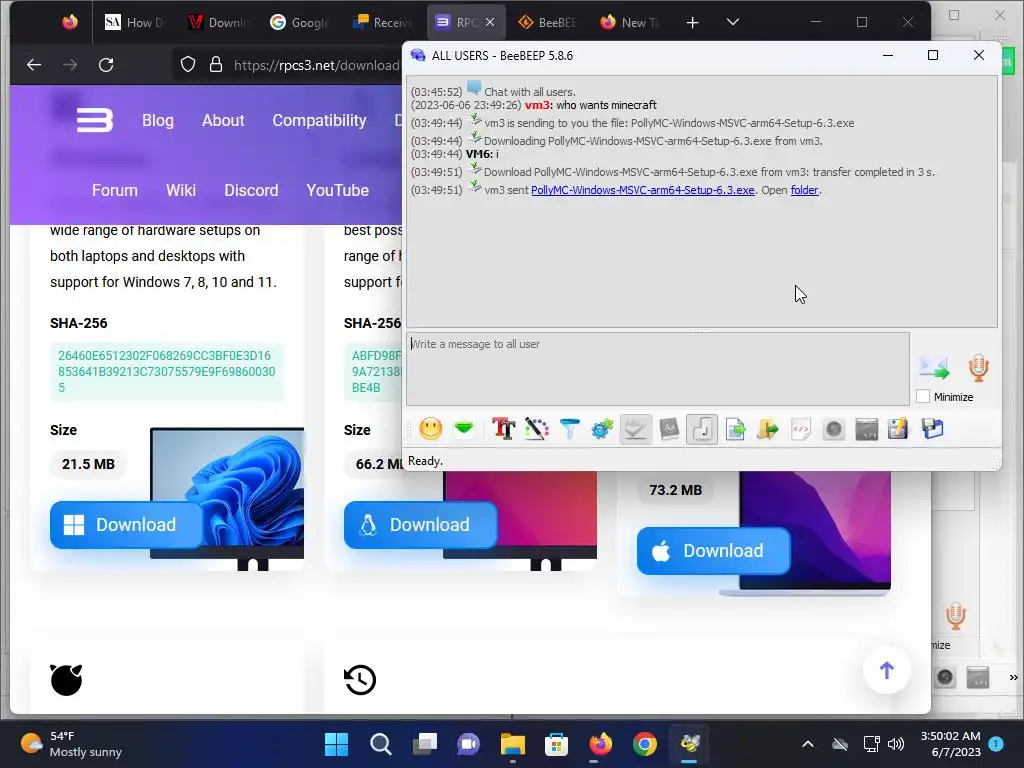Click the RPCS3 logo
Screen dimensions: 1024x768
[x=95, y=120]
